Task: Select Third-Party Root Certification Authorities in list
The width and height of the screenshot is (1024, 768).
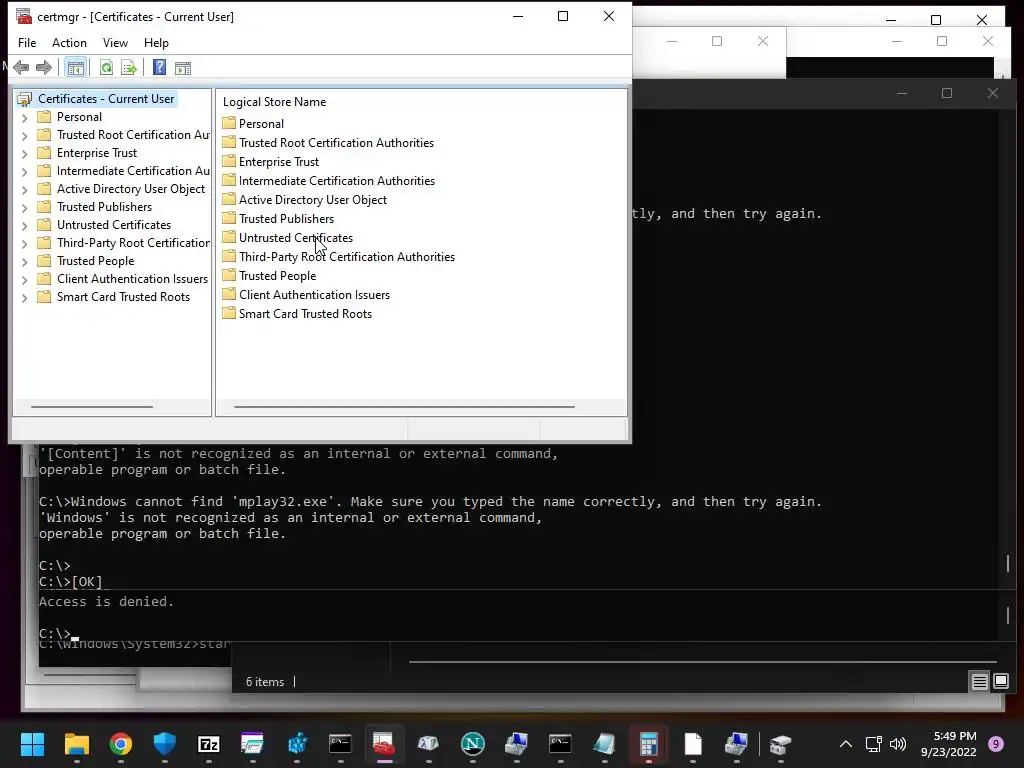Action: 347,256
